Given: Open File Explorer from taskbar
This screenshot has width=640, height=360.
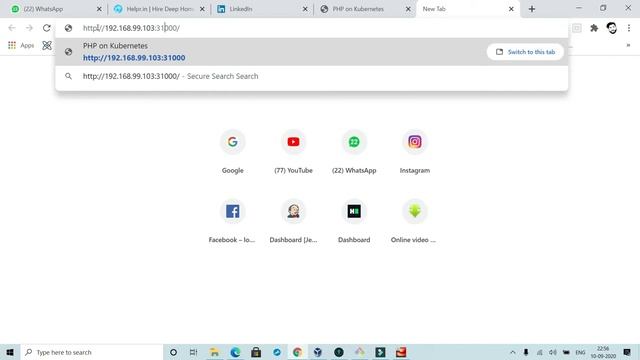Looking at the screenshot, I should 214,352.
